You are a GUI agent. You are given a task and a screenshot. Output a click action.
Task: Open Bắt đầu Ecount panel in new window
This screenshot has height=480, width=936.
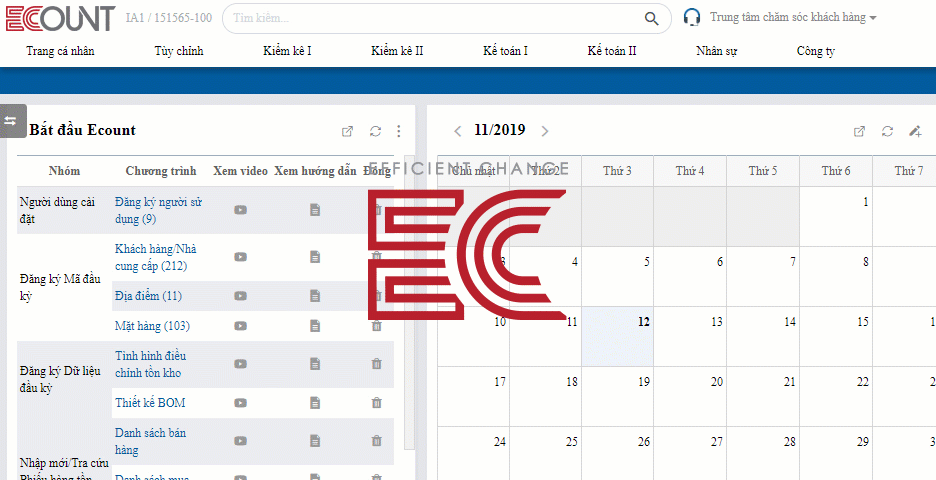click(347, 131)
